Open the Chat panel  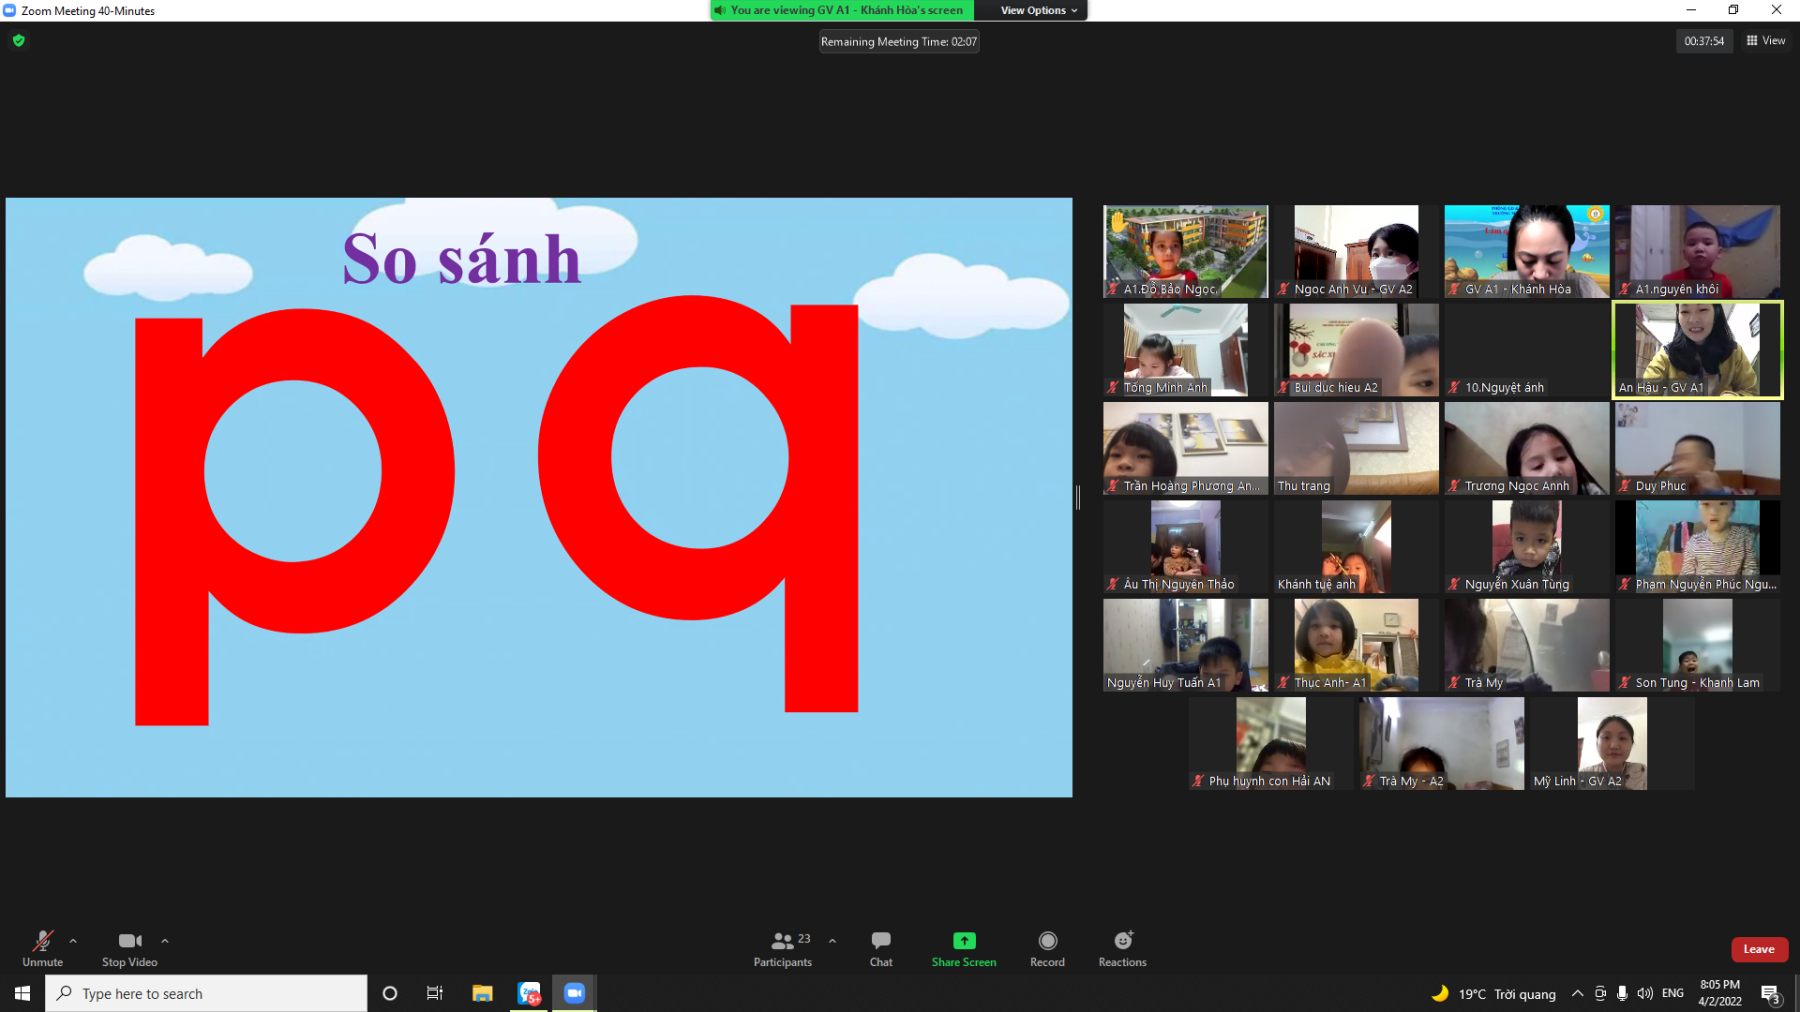tap(880, 948)
